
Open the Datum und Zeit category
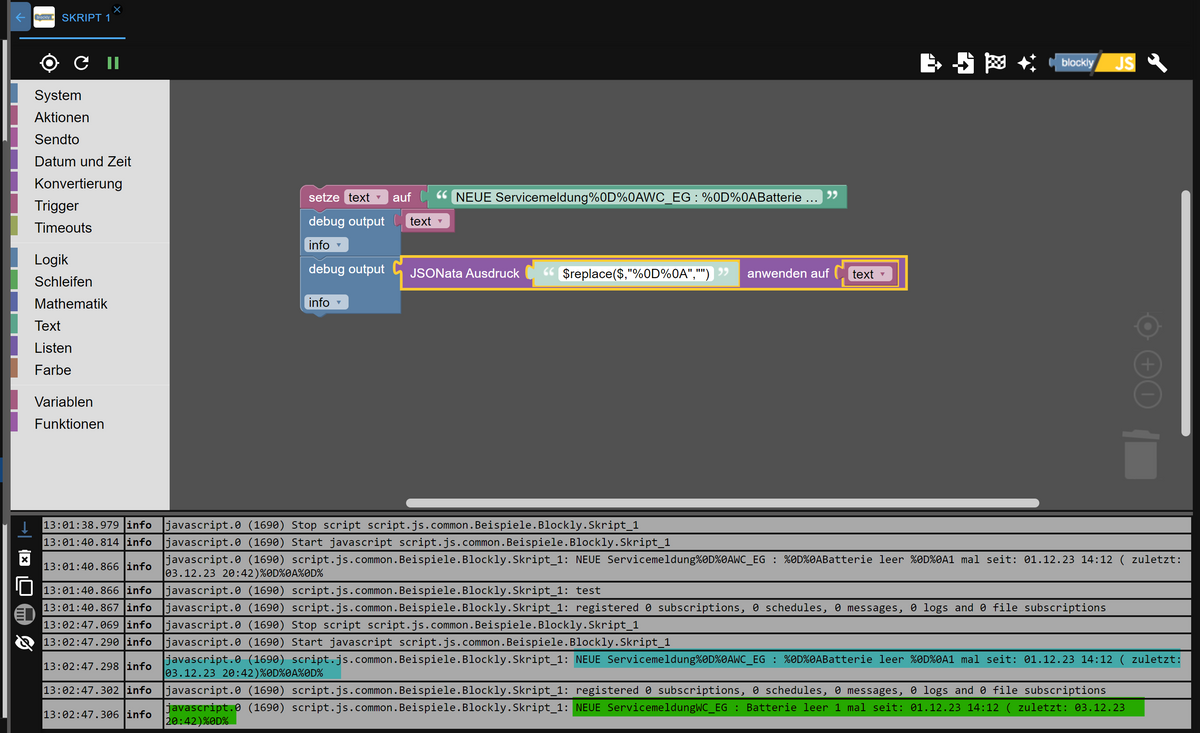click(83, 161)
